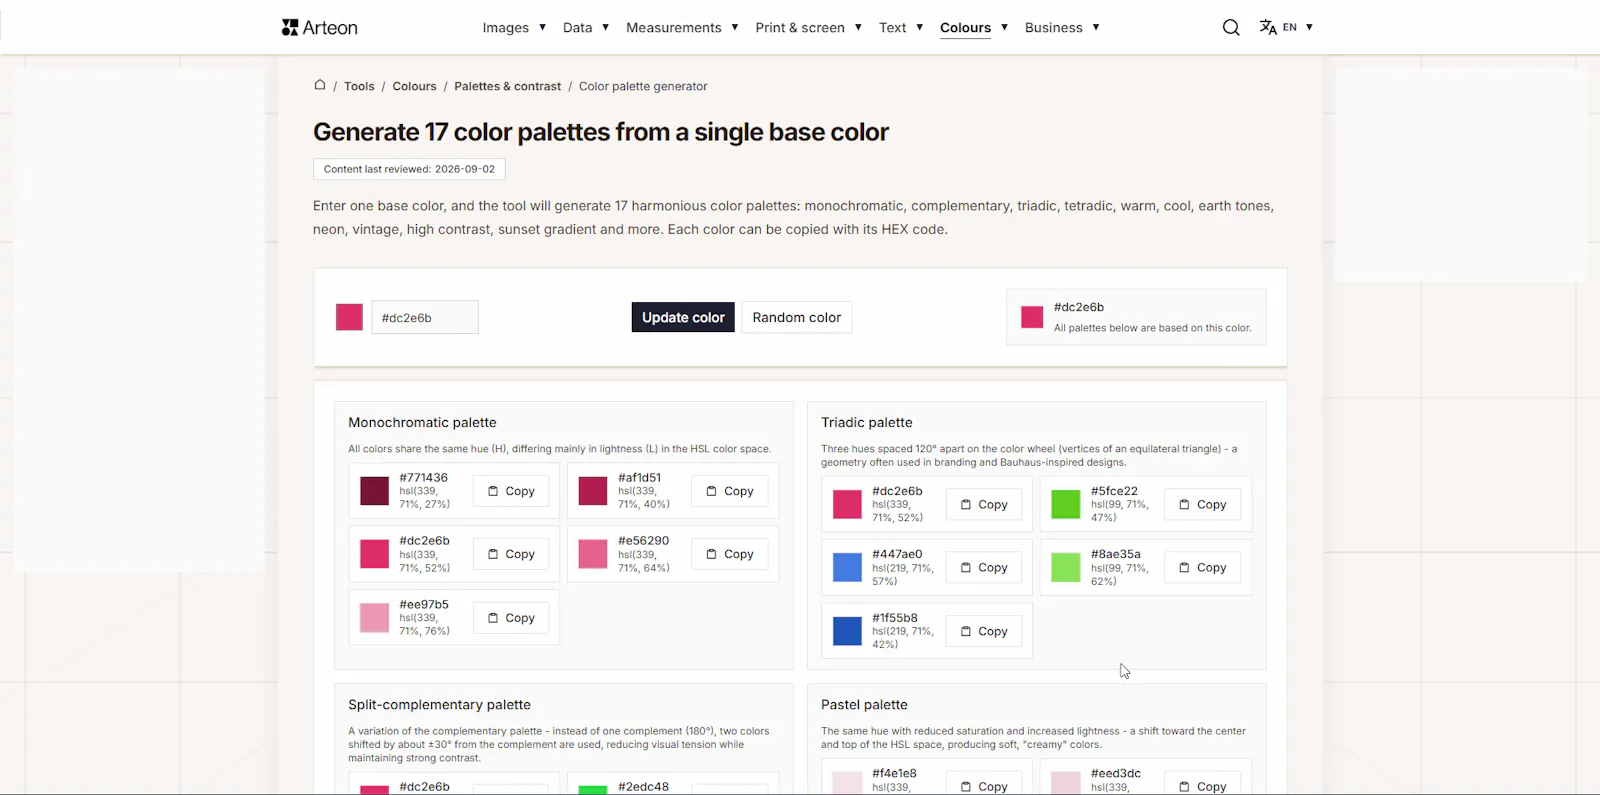
Task: Open the site search magnifier icon
Action: (x=1231, y=27)
